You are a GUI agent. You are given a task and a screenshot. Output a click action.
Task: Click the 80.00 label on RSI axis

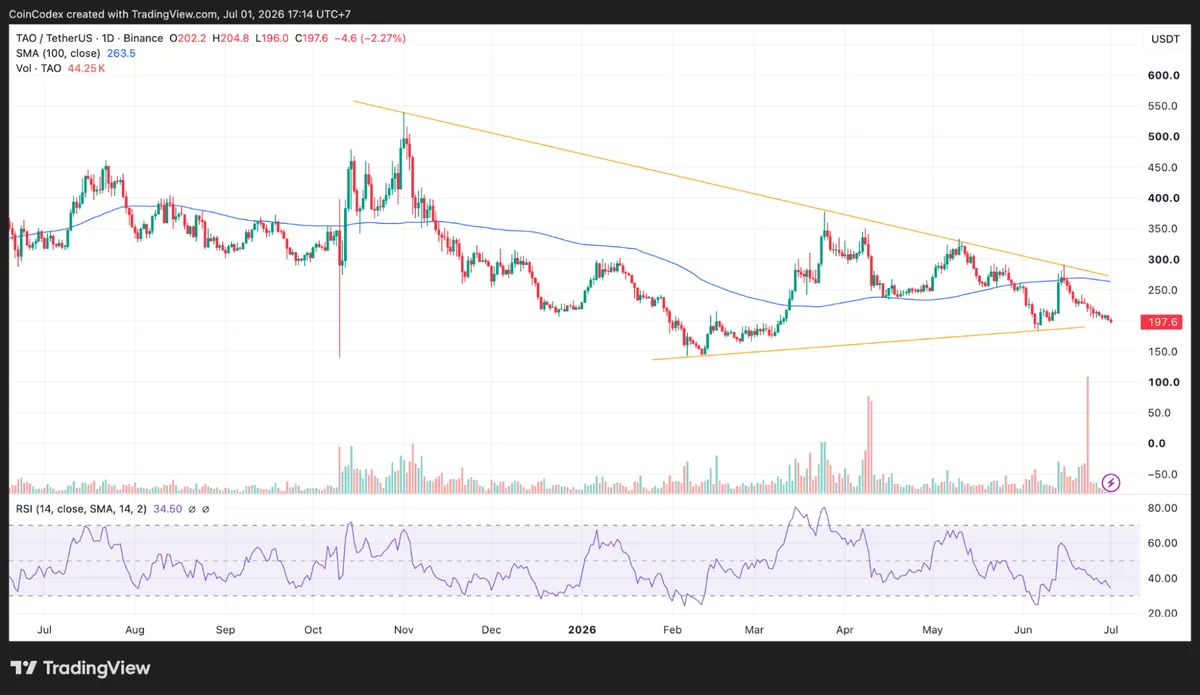[x=1160, y=508]
